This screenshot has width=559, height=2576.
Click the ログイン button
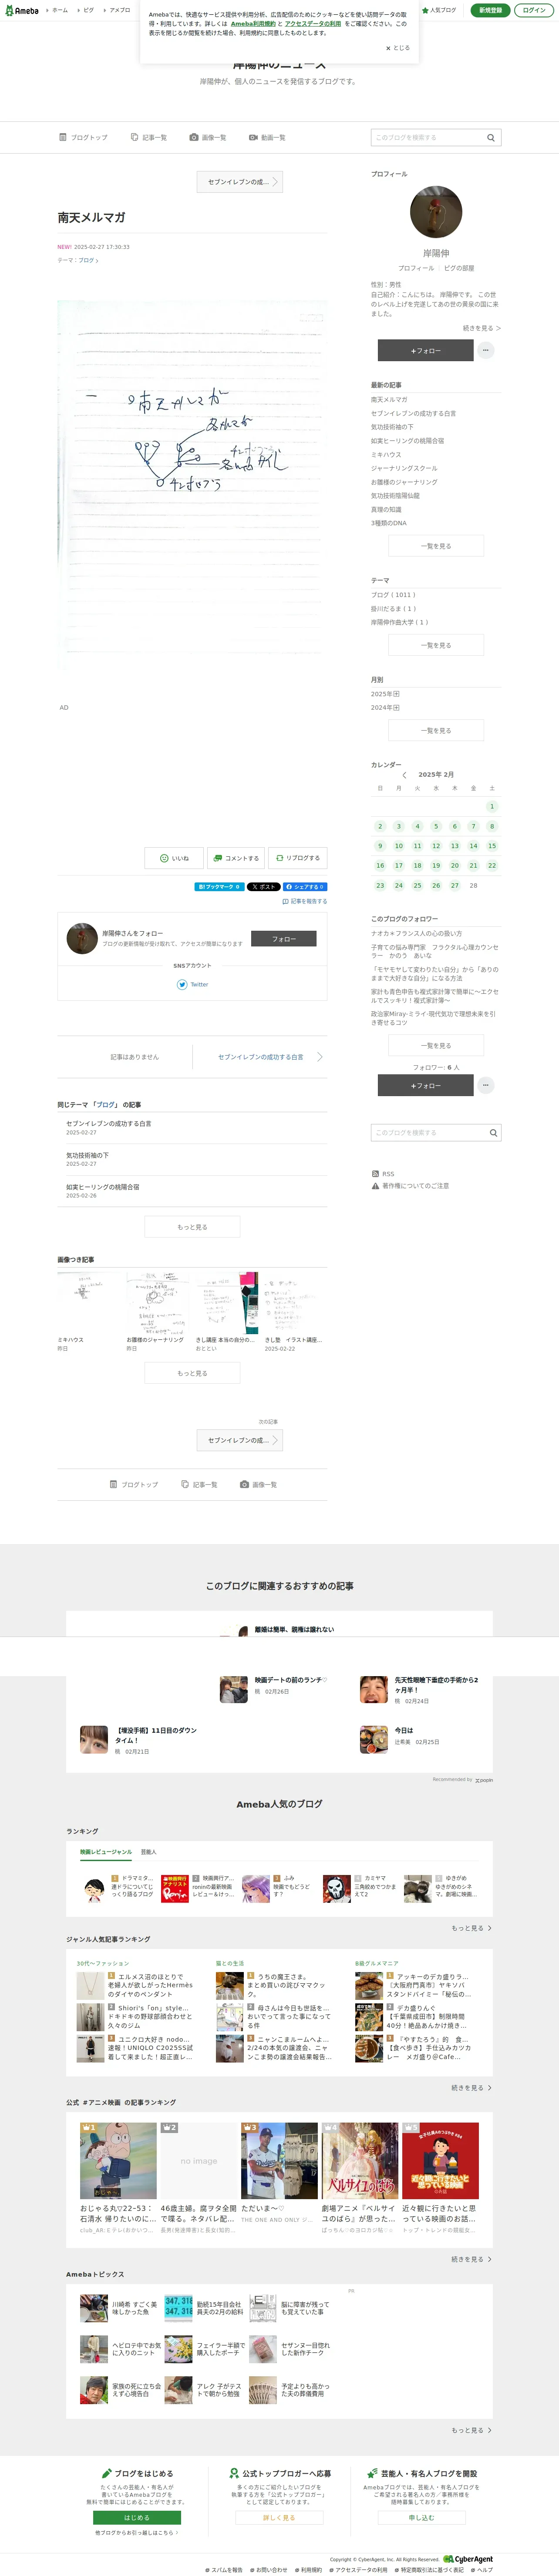(x=534, y=10)
